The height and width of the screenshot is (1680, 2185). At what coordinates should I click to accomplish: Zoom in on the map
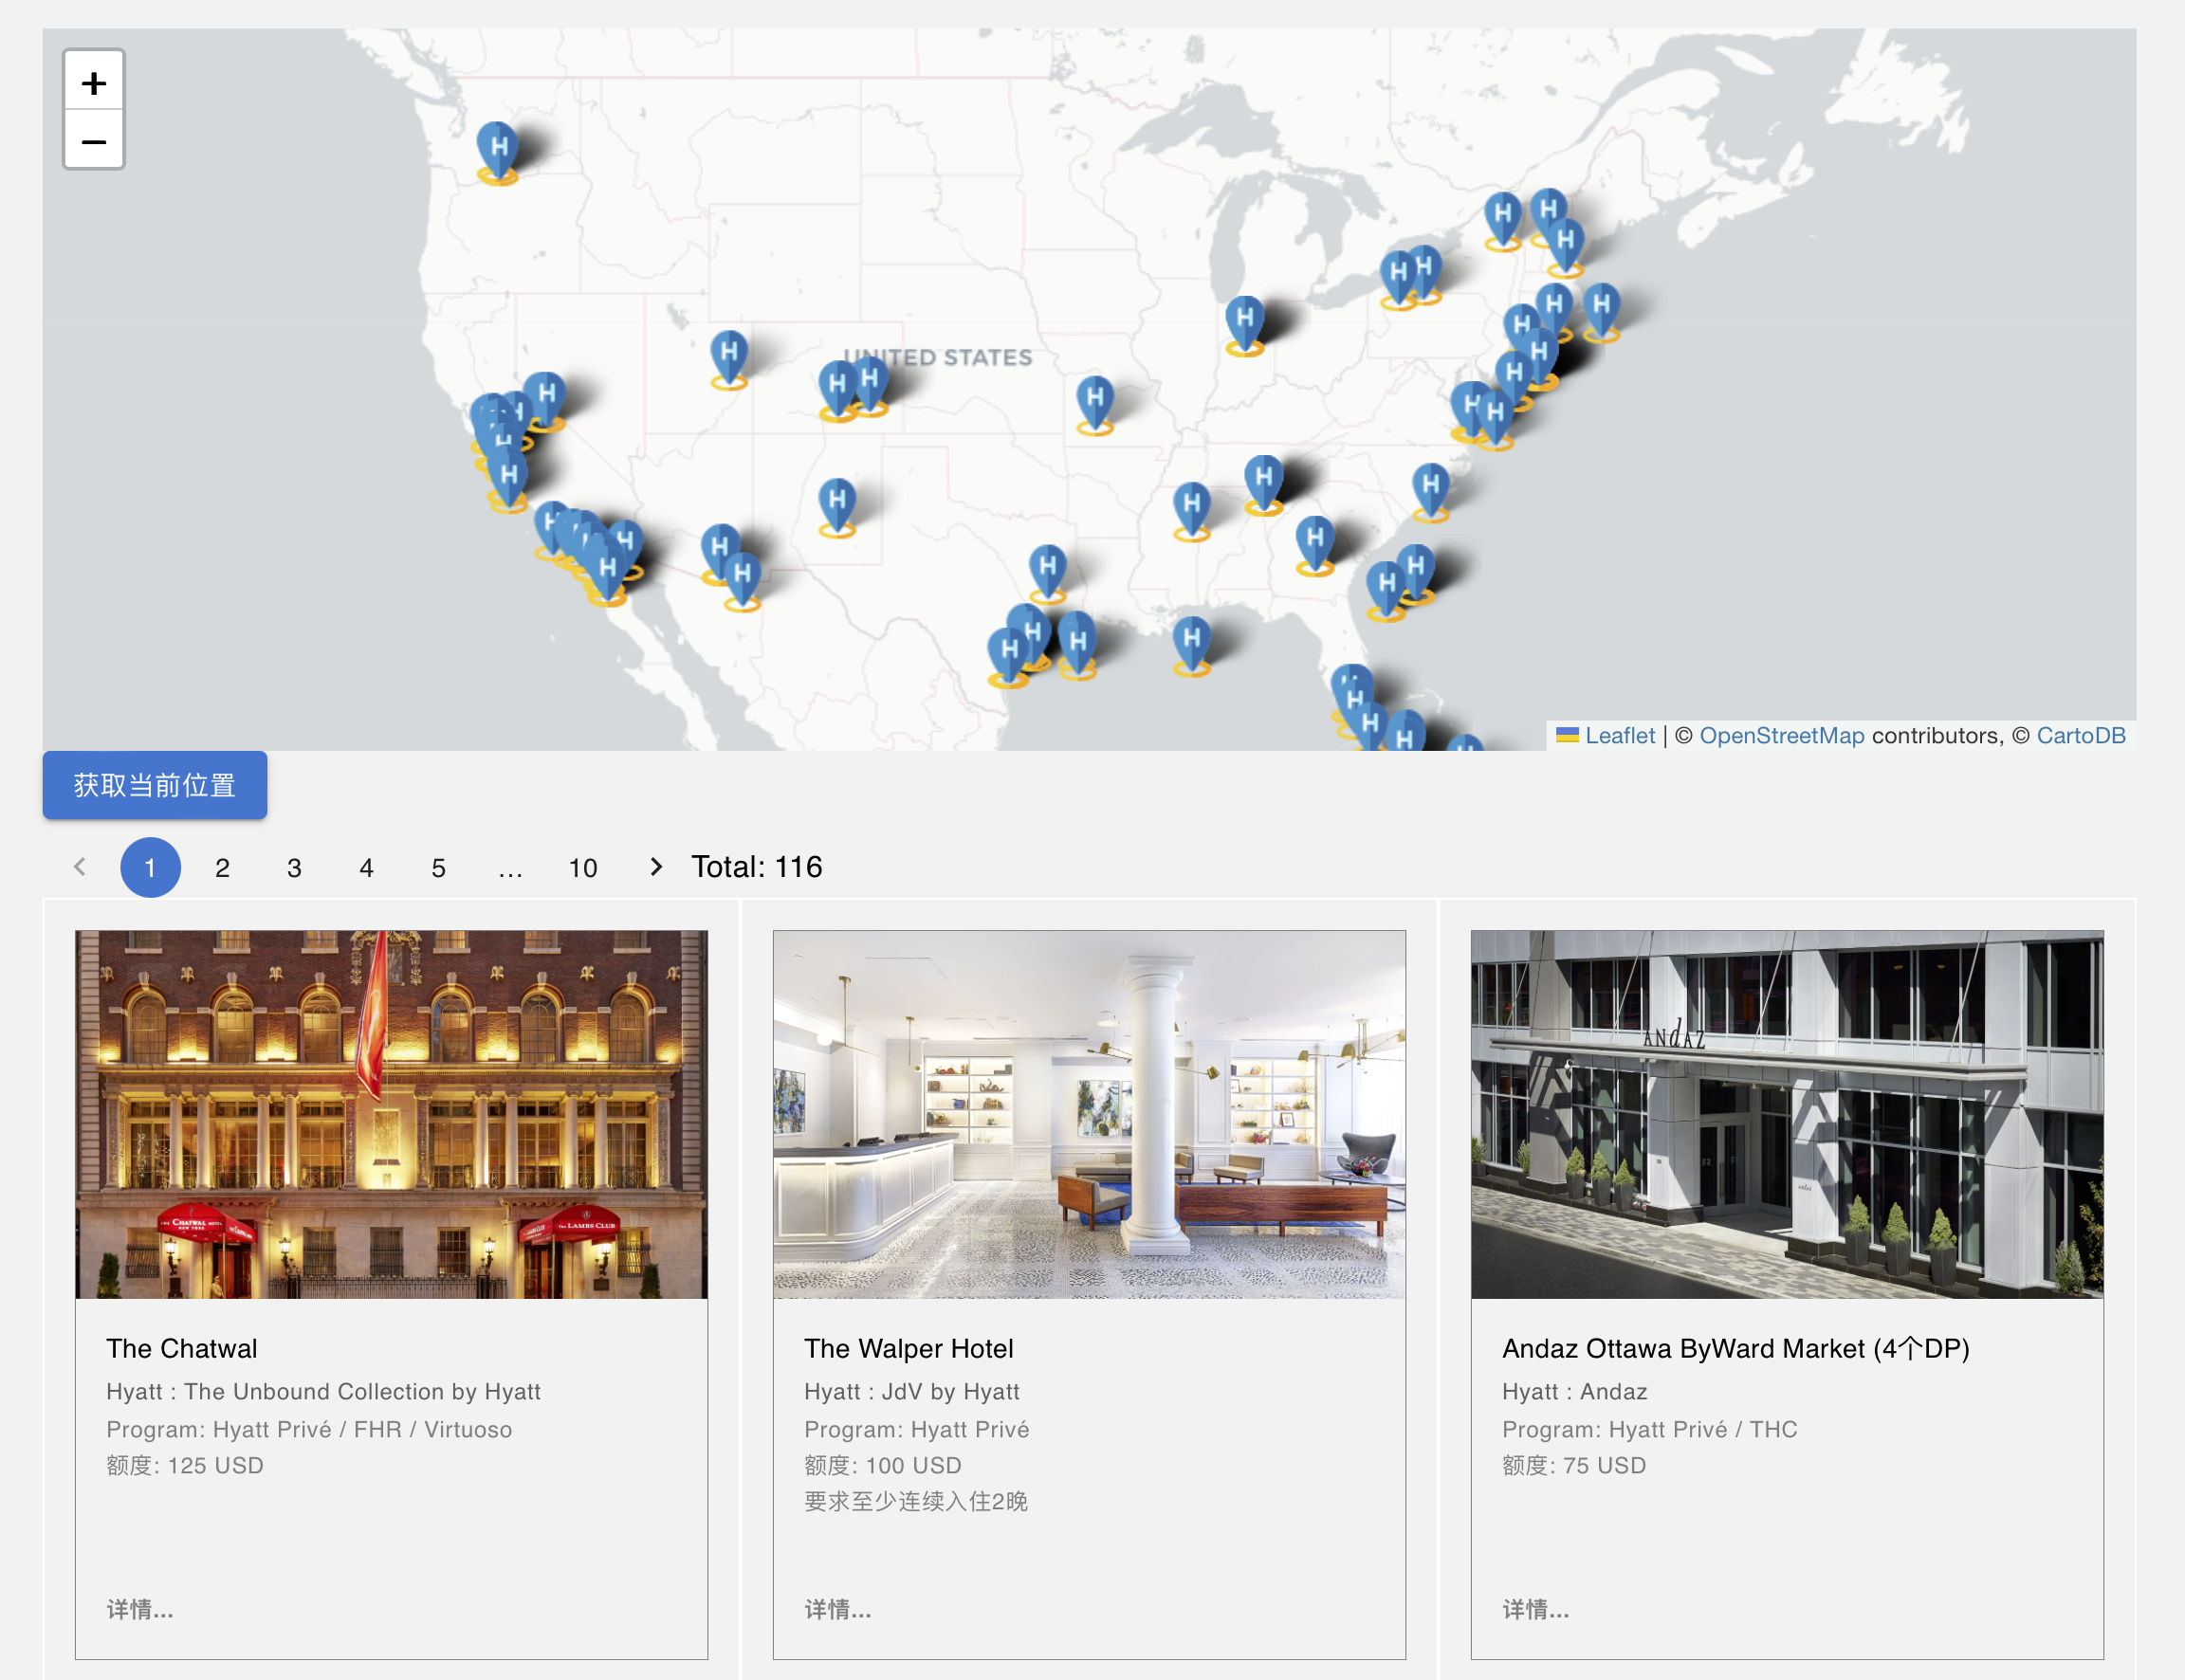(93, 82)
